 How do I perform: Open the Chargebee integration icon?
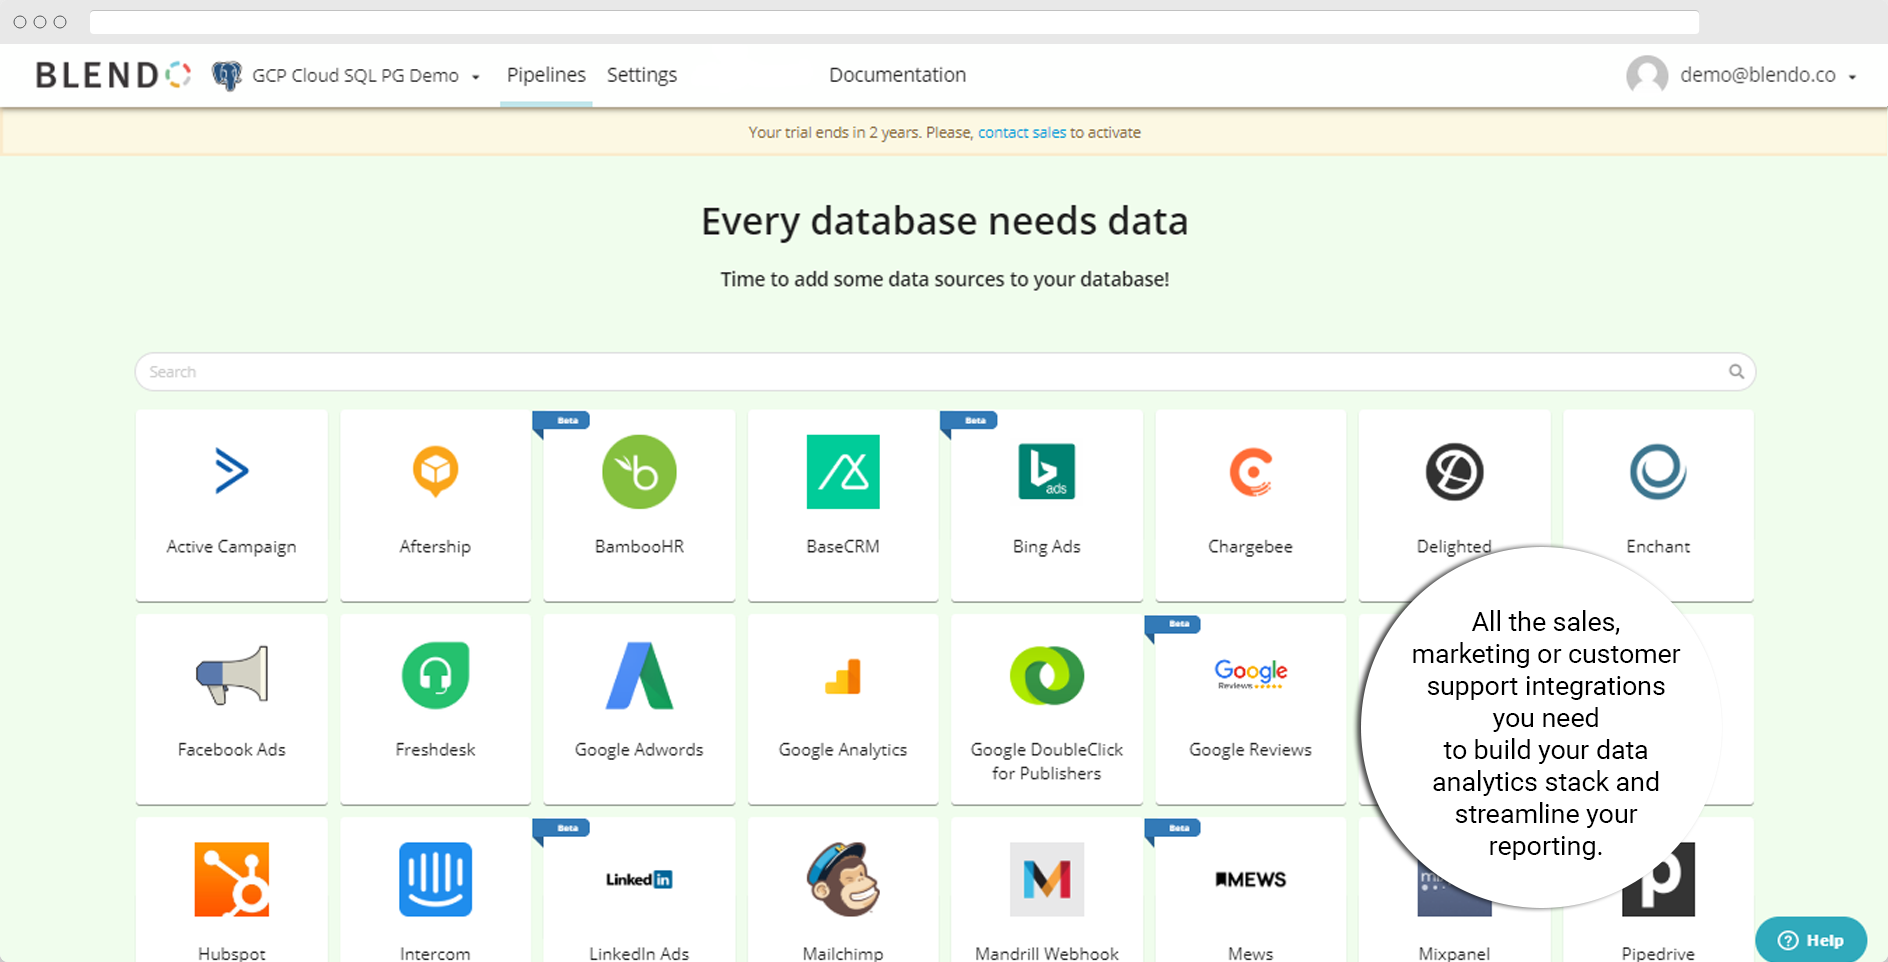pos(1250,472)
